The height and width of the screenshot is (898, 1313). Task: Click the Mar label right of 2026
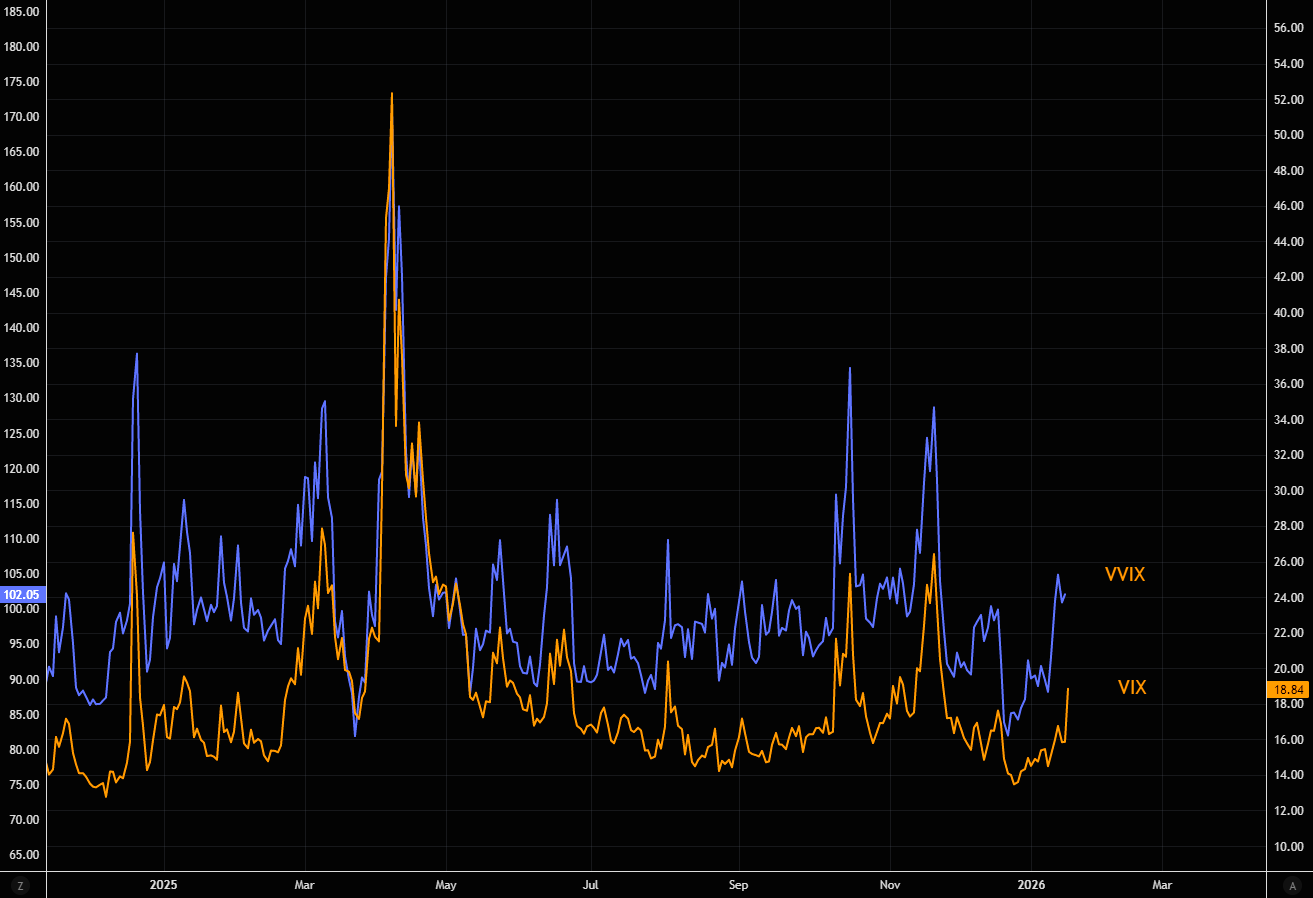[x=1162, y=885]
